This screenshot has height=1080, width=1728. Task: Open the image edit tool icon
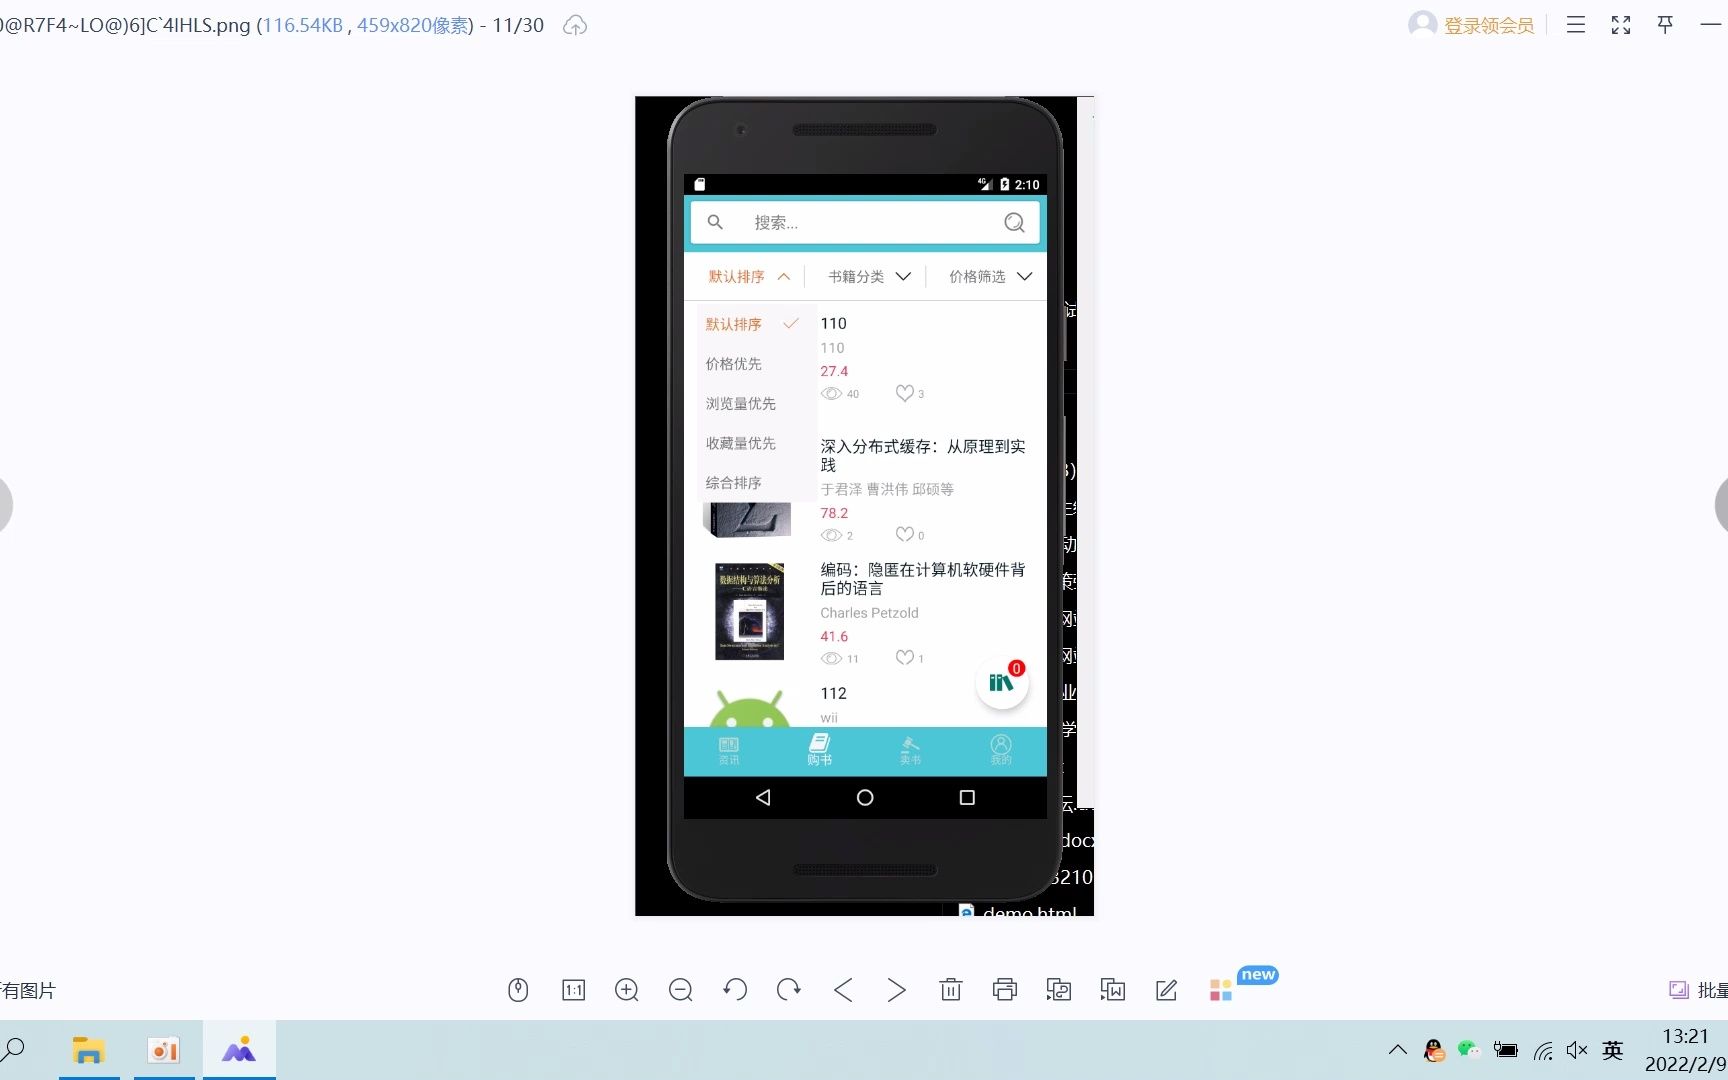tap(1165, 989)
